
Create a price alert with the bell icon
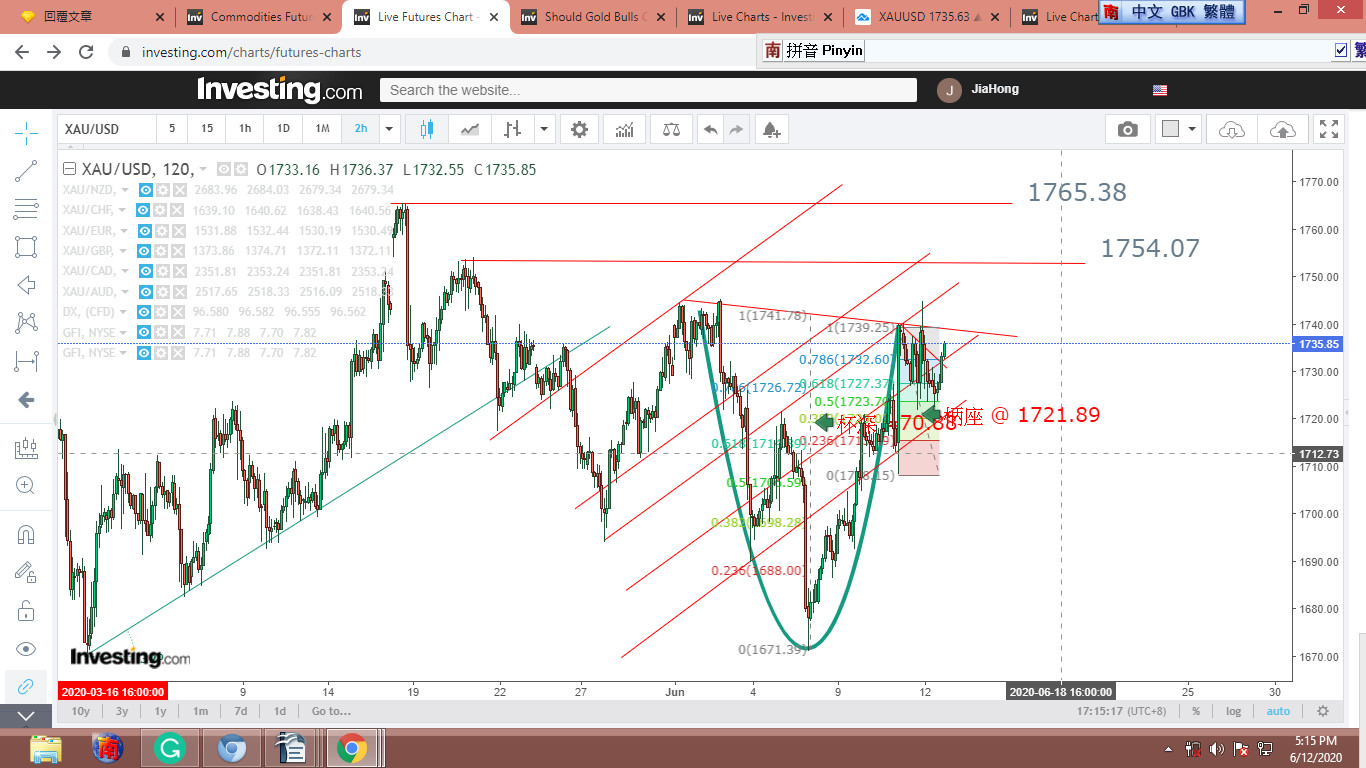770,129
